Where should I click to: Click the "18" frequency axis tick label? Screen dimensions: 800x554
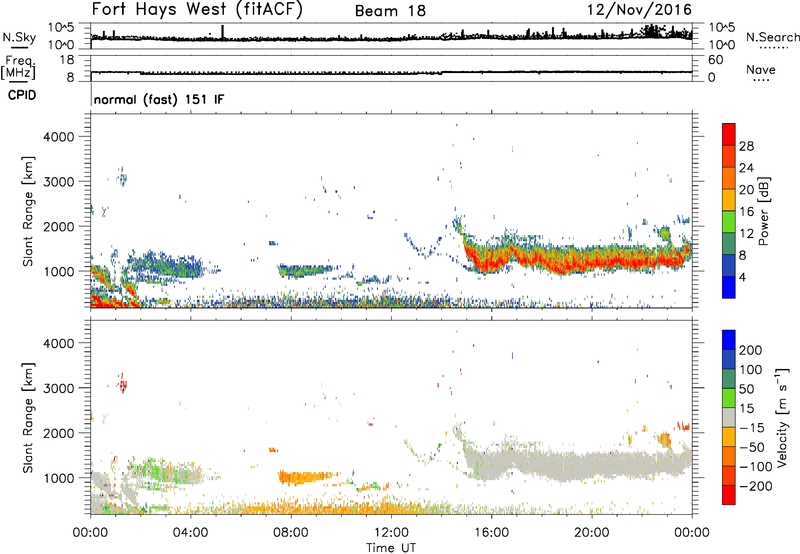tap(67, 60)
